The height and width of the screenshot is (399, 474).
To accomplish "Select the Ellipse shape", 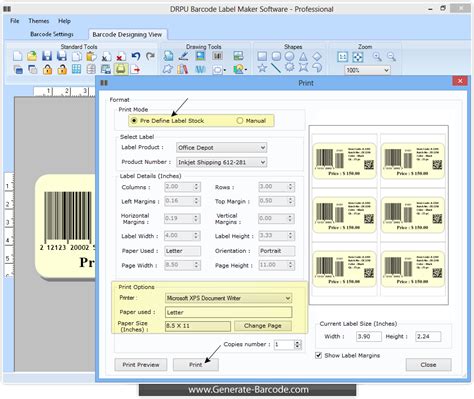I will coord(289,56).
